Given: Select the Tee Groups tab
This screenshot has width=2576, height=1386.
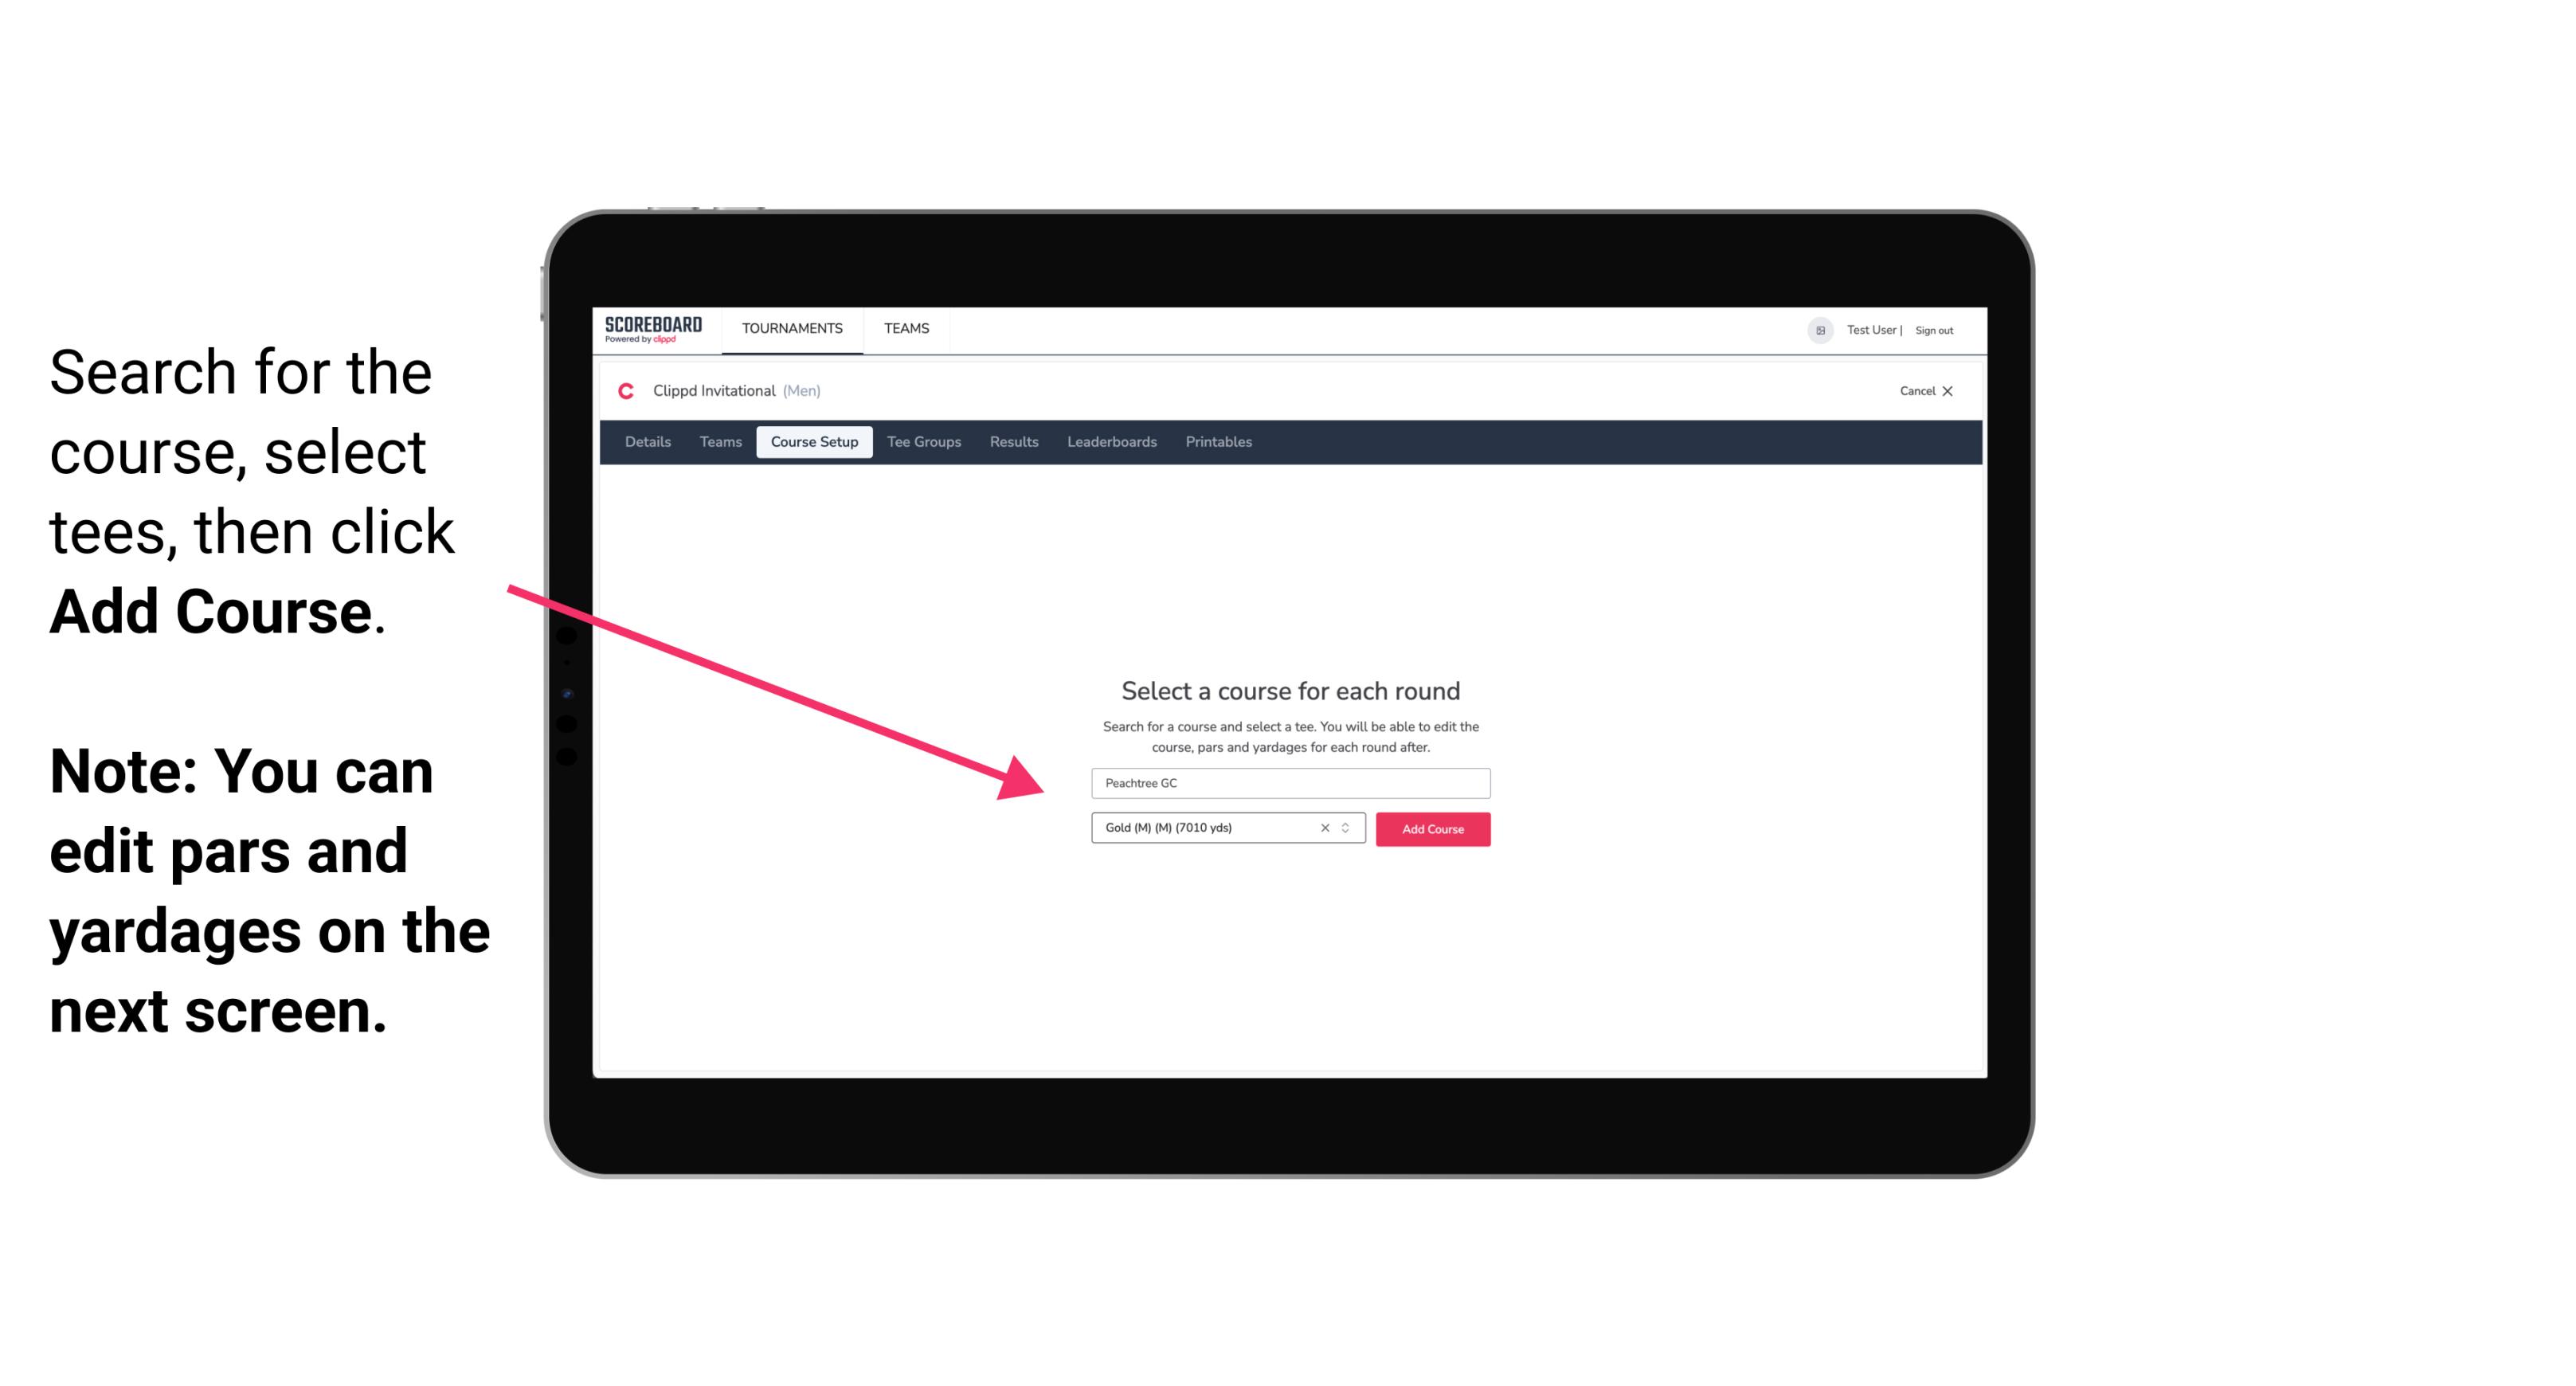Looking at the screenshot, I should [922, 442].
